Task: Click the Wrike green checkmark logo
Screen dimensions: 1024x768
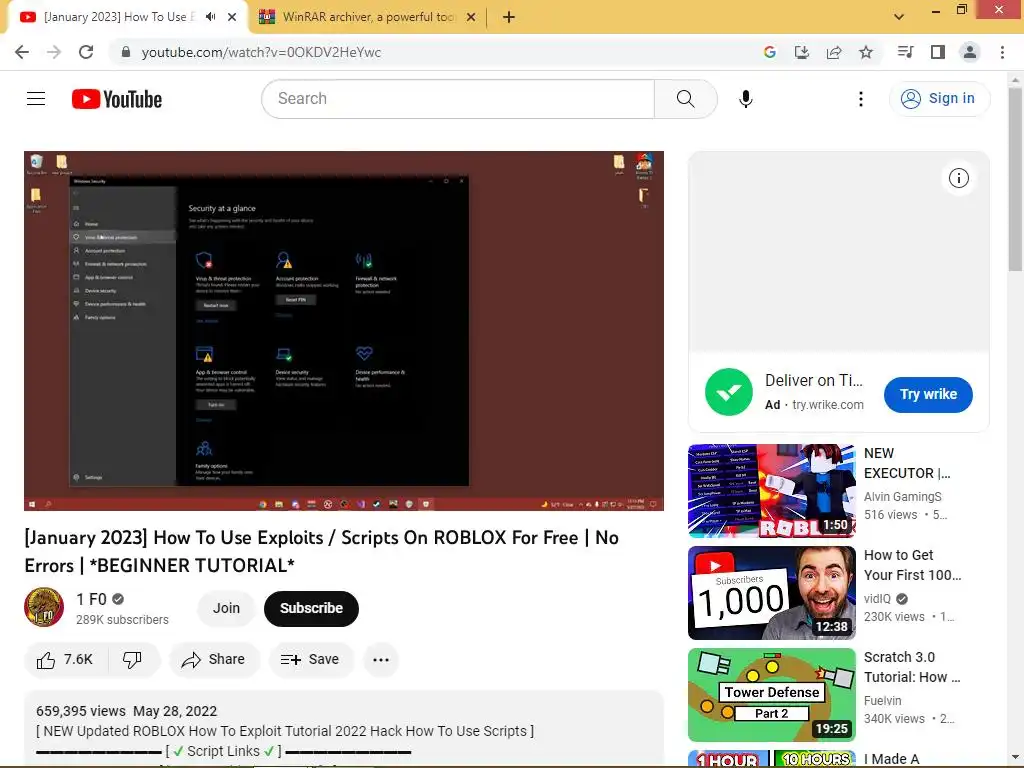Action: click(x=729, y=392)
